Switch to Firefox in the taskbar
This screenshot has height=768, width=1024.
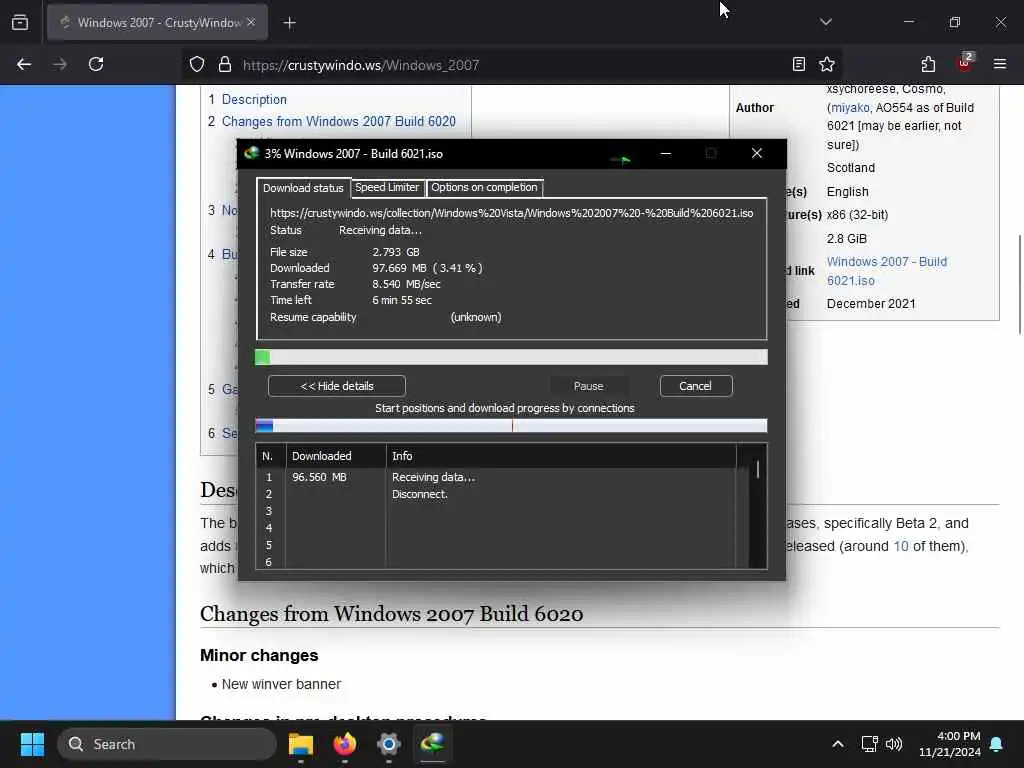(x=345, y=744)
